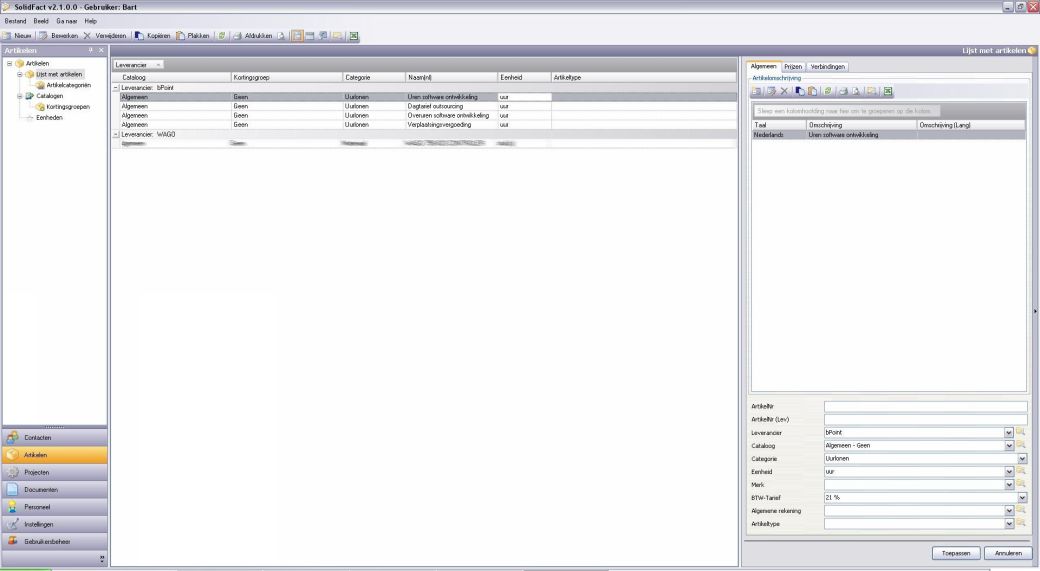Click refresh icon in Artikelomschrijving toolbar
Viewport: 1040px width, 571px height.
[828, 91]
